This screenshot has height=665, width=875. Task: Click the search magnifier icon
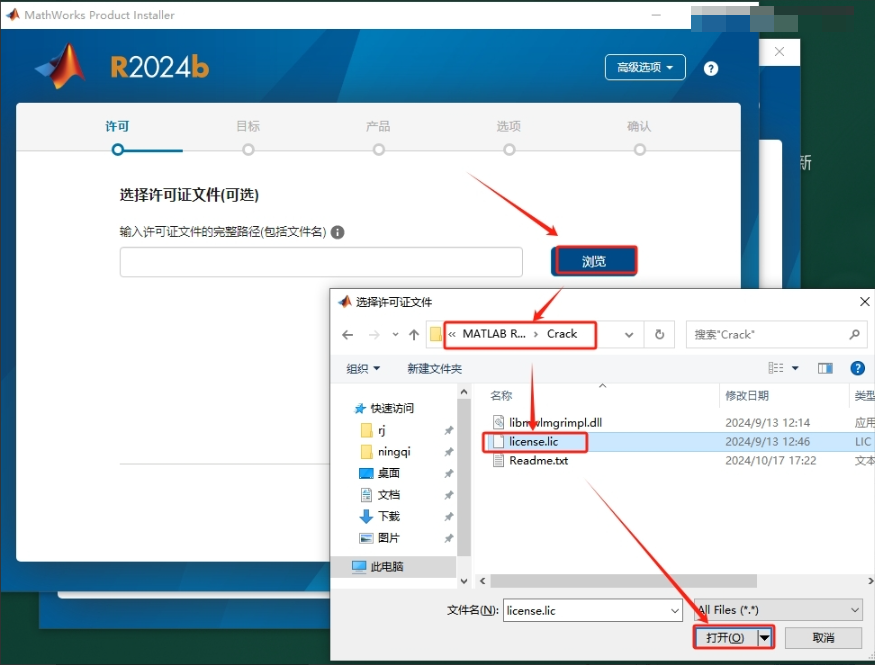point(854,335)
